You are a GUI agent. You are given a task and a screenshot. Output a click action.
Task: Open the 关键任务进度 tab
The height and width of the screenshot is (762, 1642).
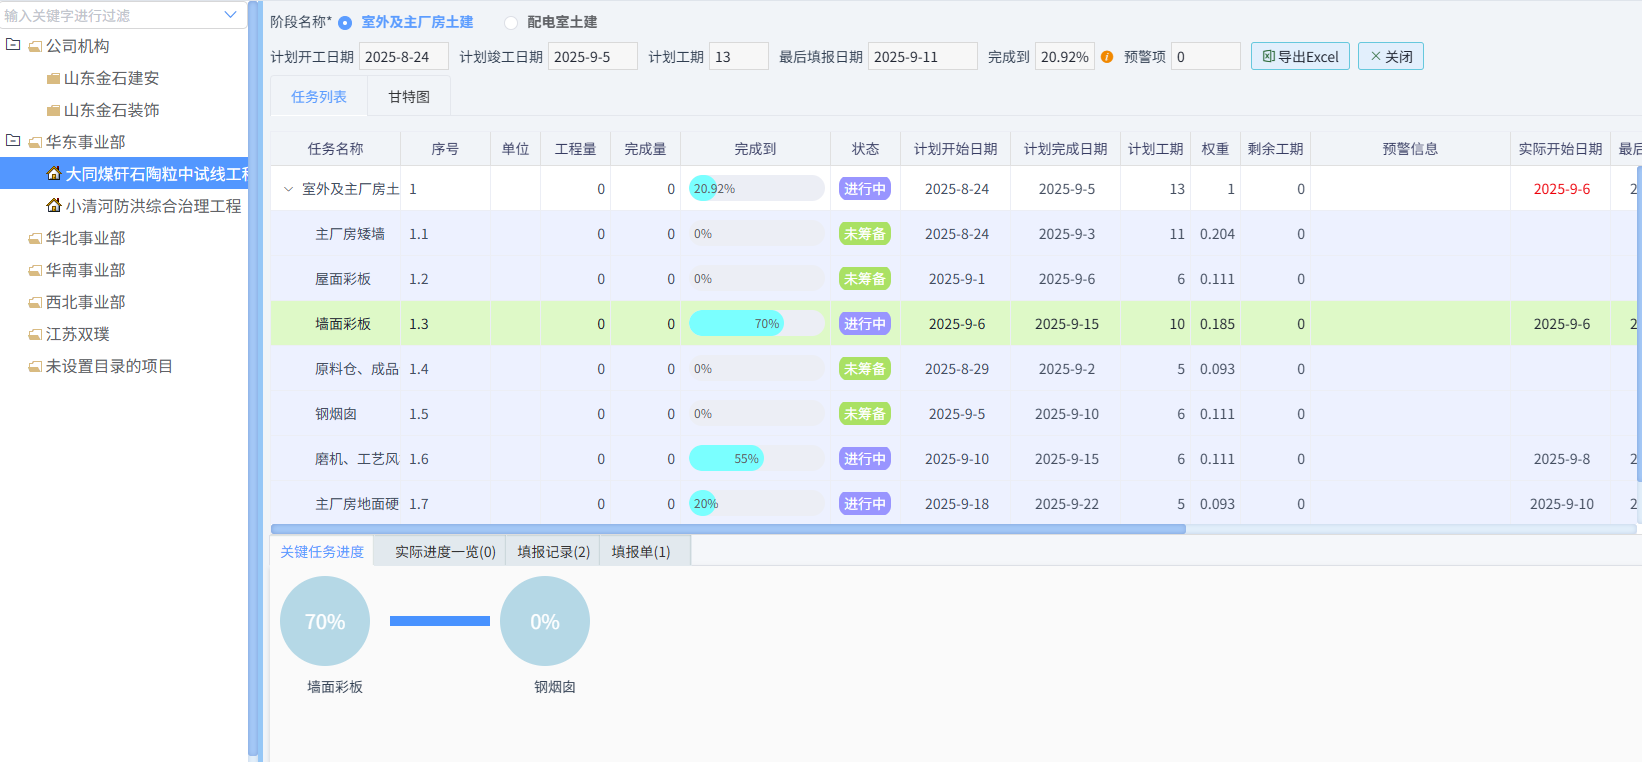coord(322,552)
